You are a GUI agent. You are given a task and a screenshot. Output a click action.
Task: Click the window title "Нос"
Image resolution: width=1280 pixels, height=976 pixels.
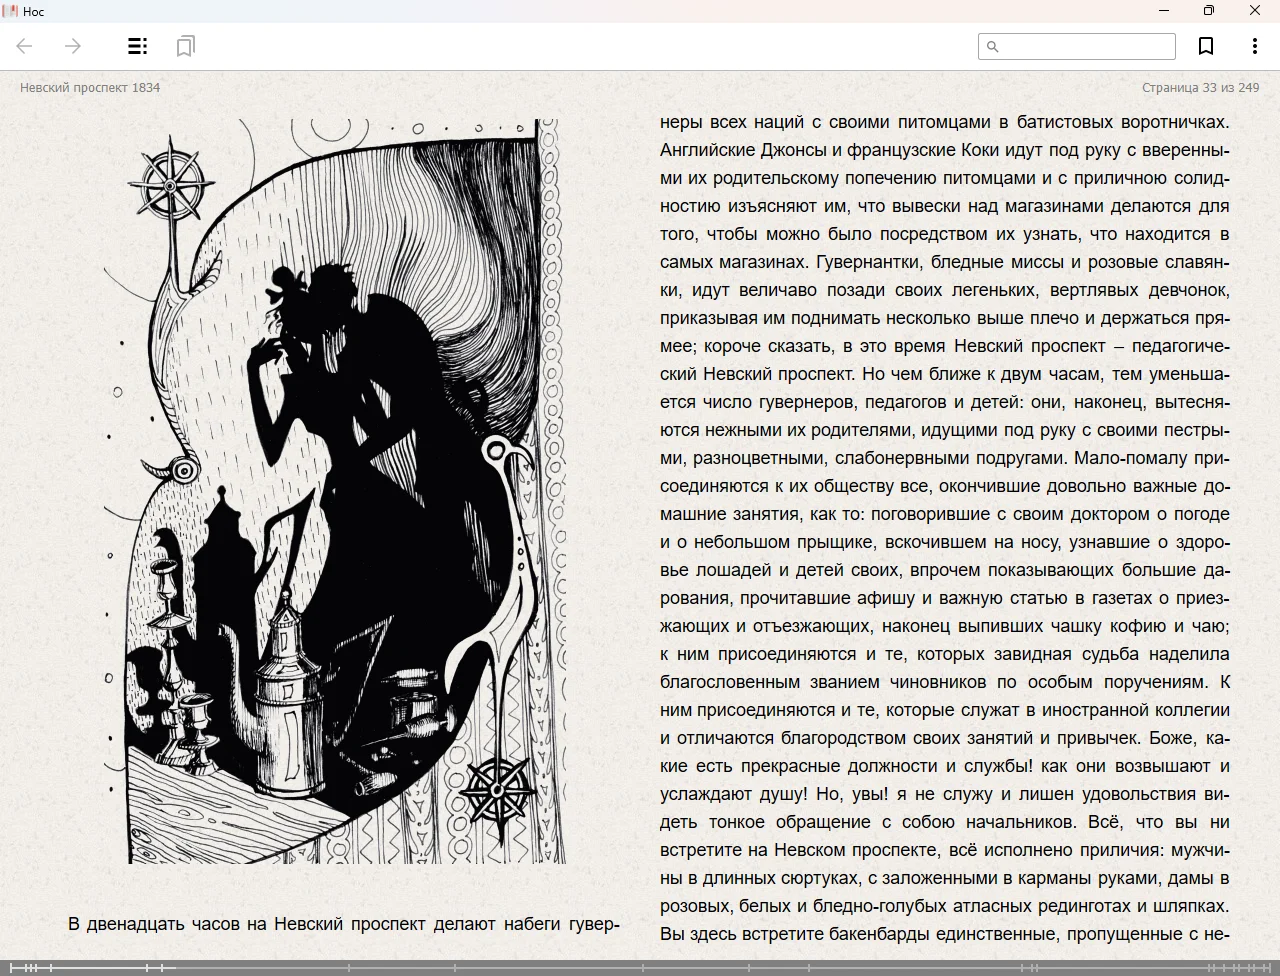coord(33,11)
